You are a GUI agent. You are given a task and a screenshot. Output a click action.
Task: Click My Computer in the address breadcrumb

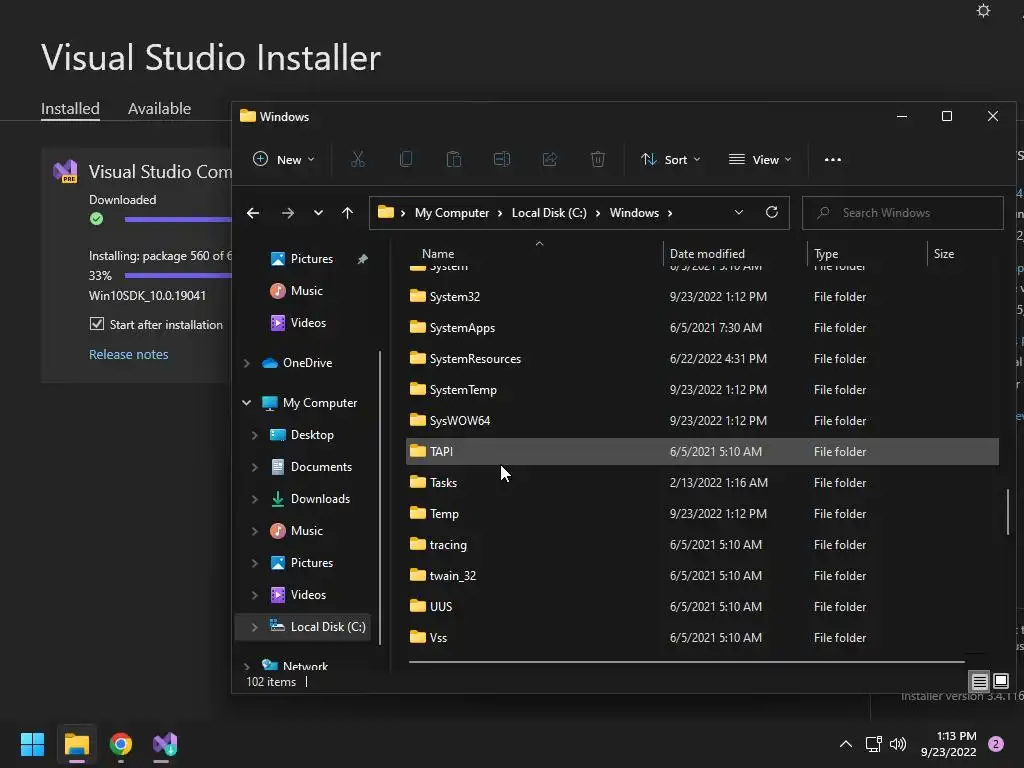point(452,213)
